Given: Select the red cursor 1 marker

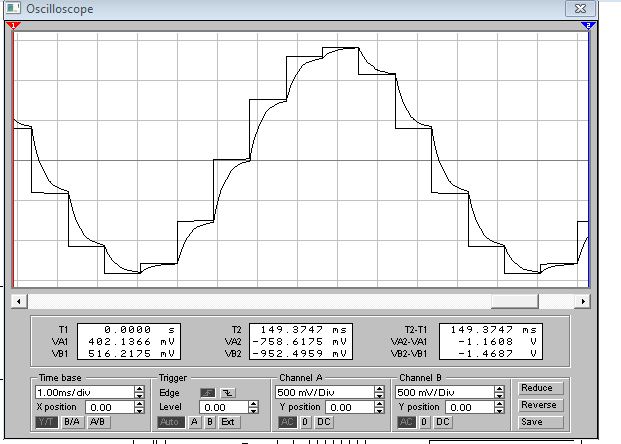Looking at the screenshot, I should point(13,26).
